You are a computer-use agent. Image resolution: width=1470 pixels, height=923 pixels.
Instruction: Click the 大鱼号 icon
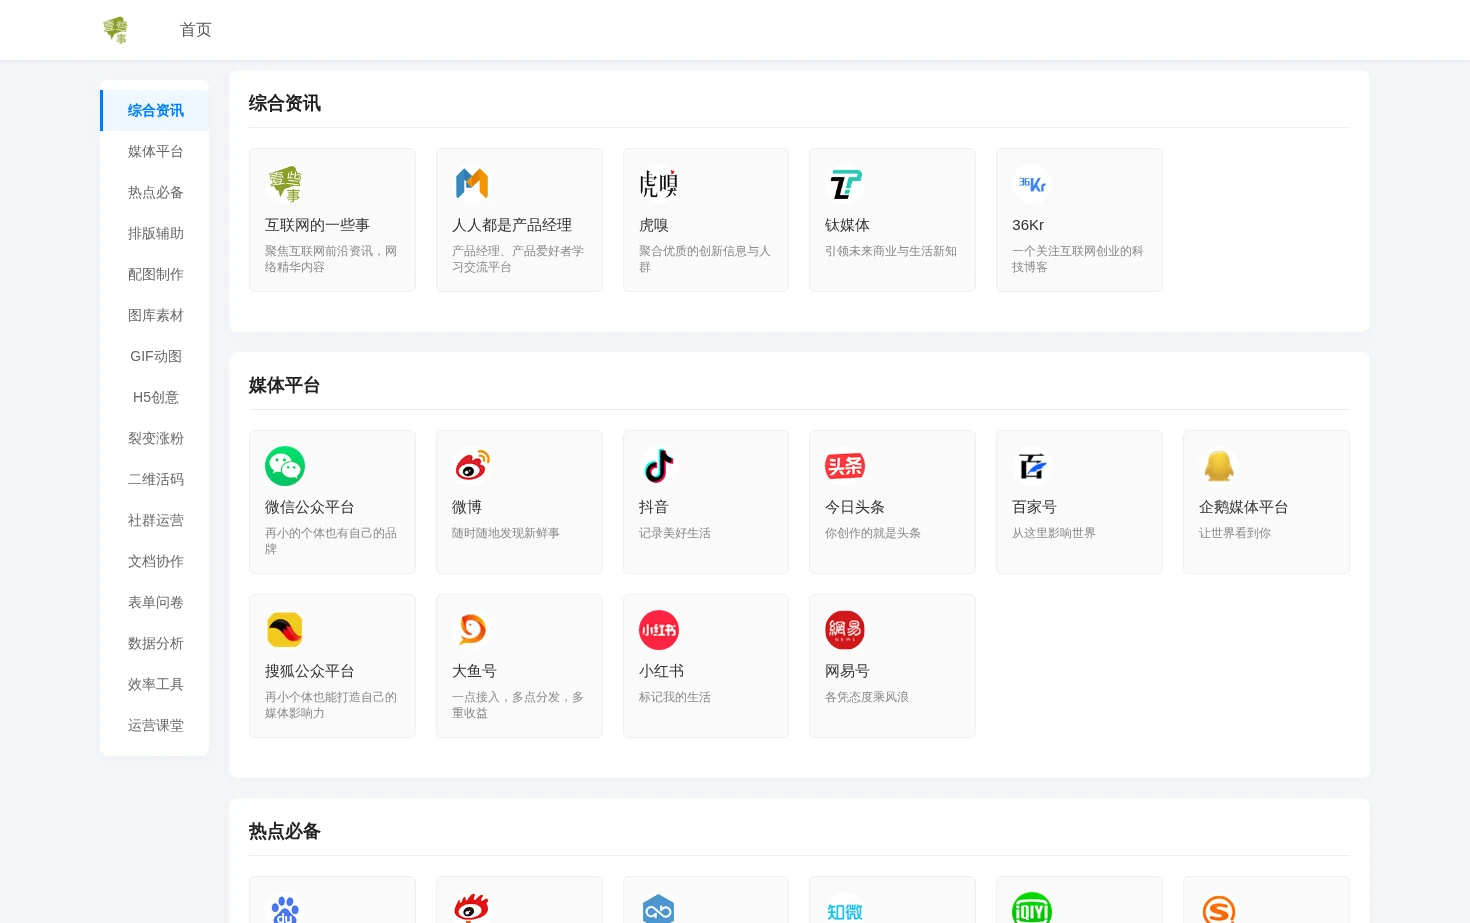(472, 630)
